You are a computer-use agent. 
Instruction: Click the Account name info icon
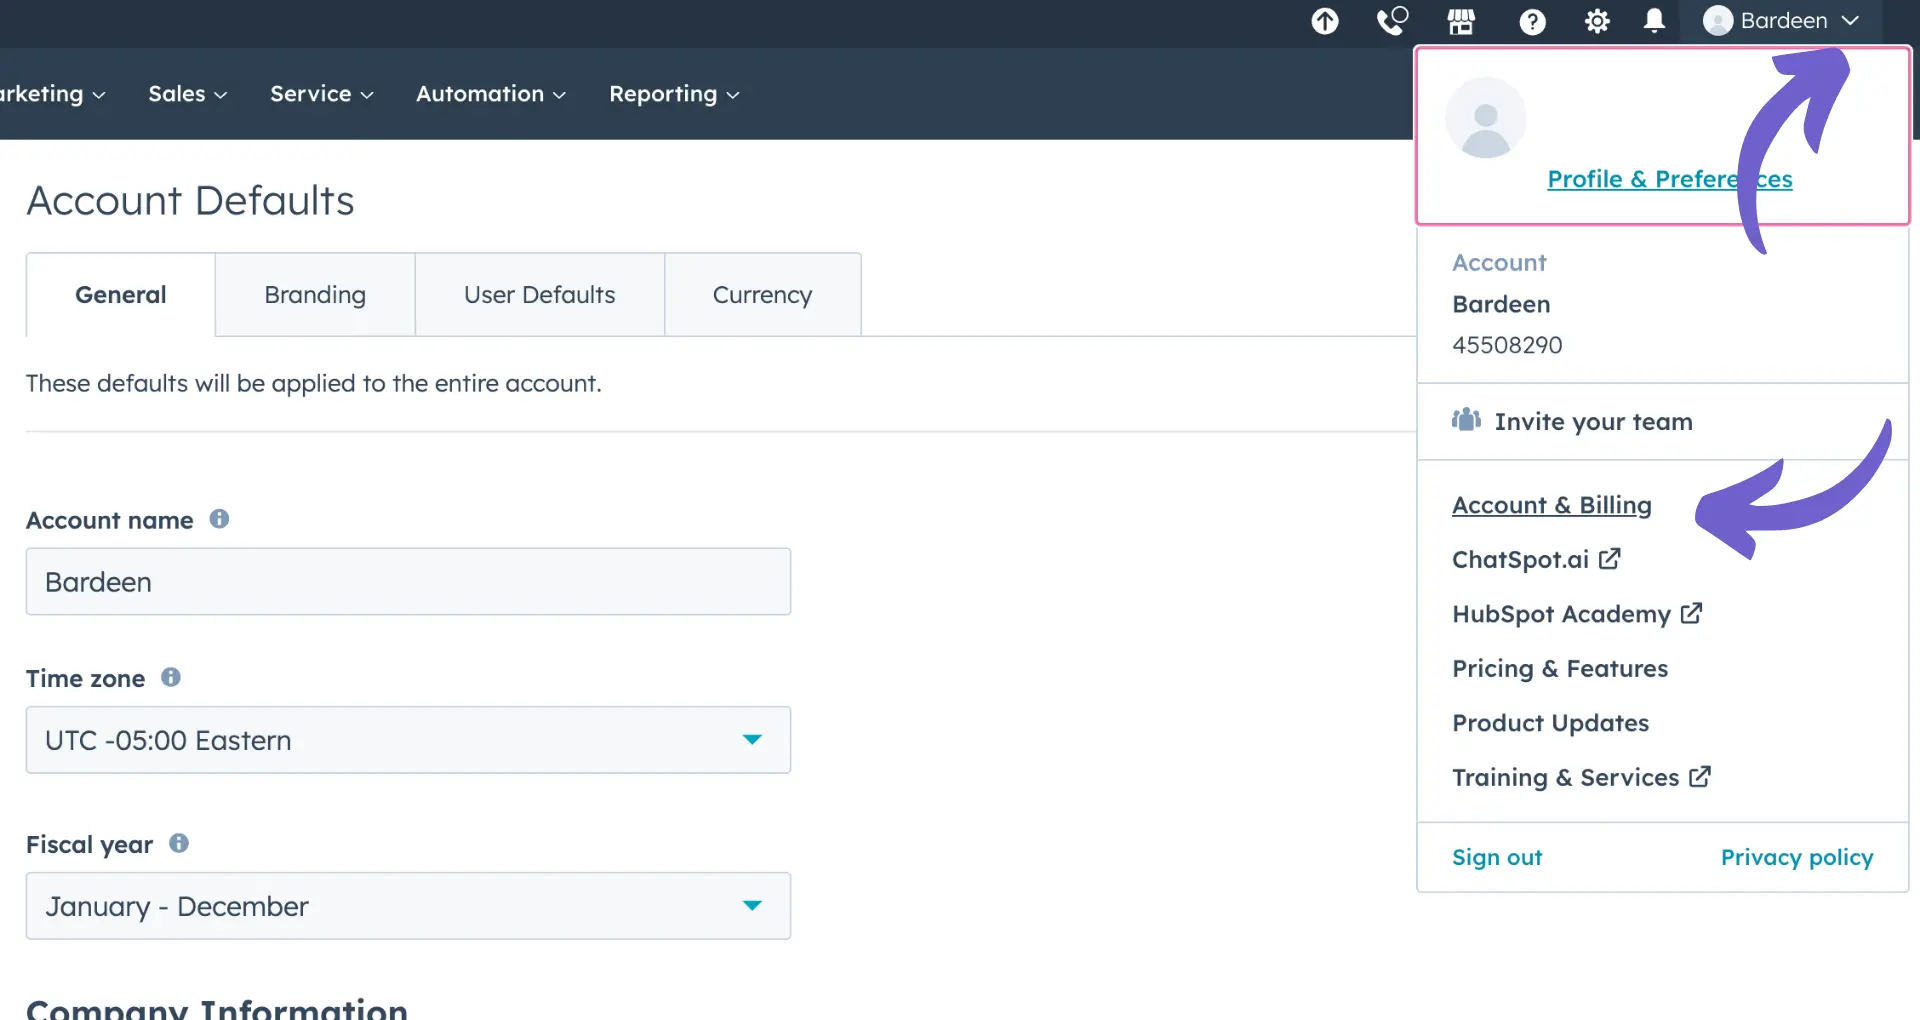(219, 519)
